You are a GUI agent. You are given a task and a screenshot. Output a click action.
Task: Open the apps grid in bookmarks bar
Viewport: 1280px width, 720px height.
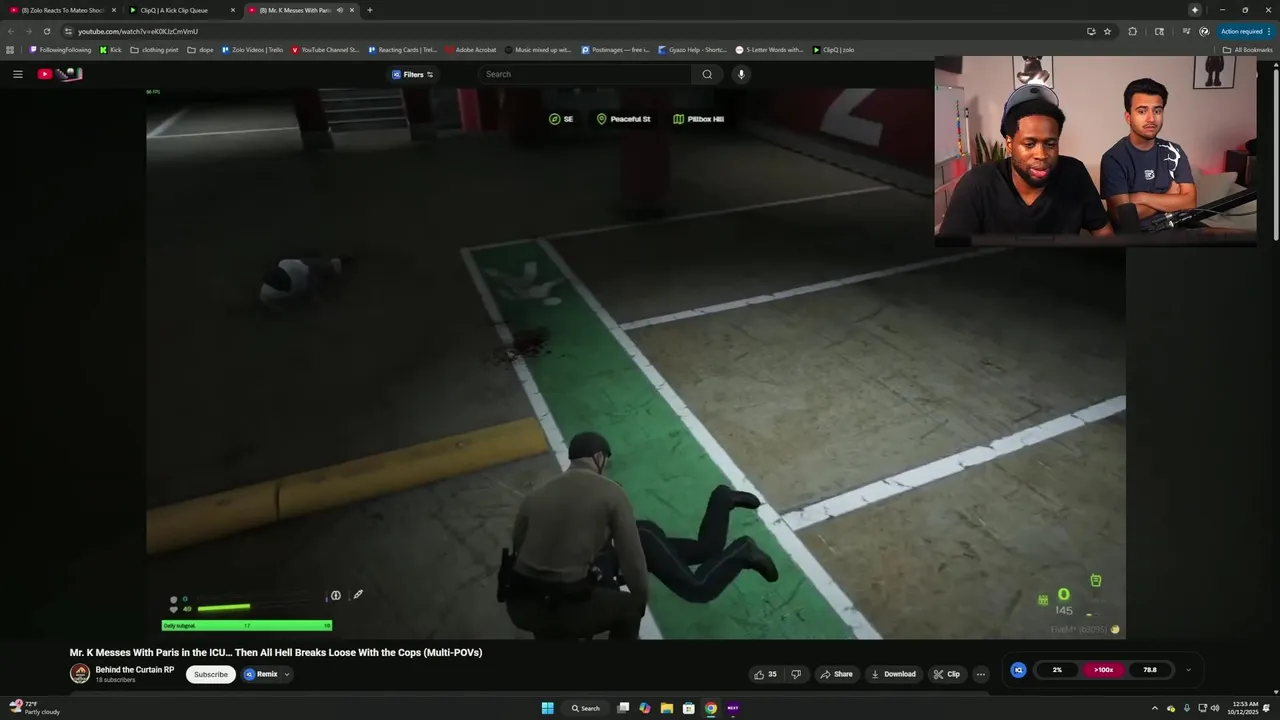coord(11,49)
